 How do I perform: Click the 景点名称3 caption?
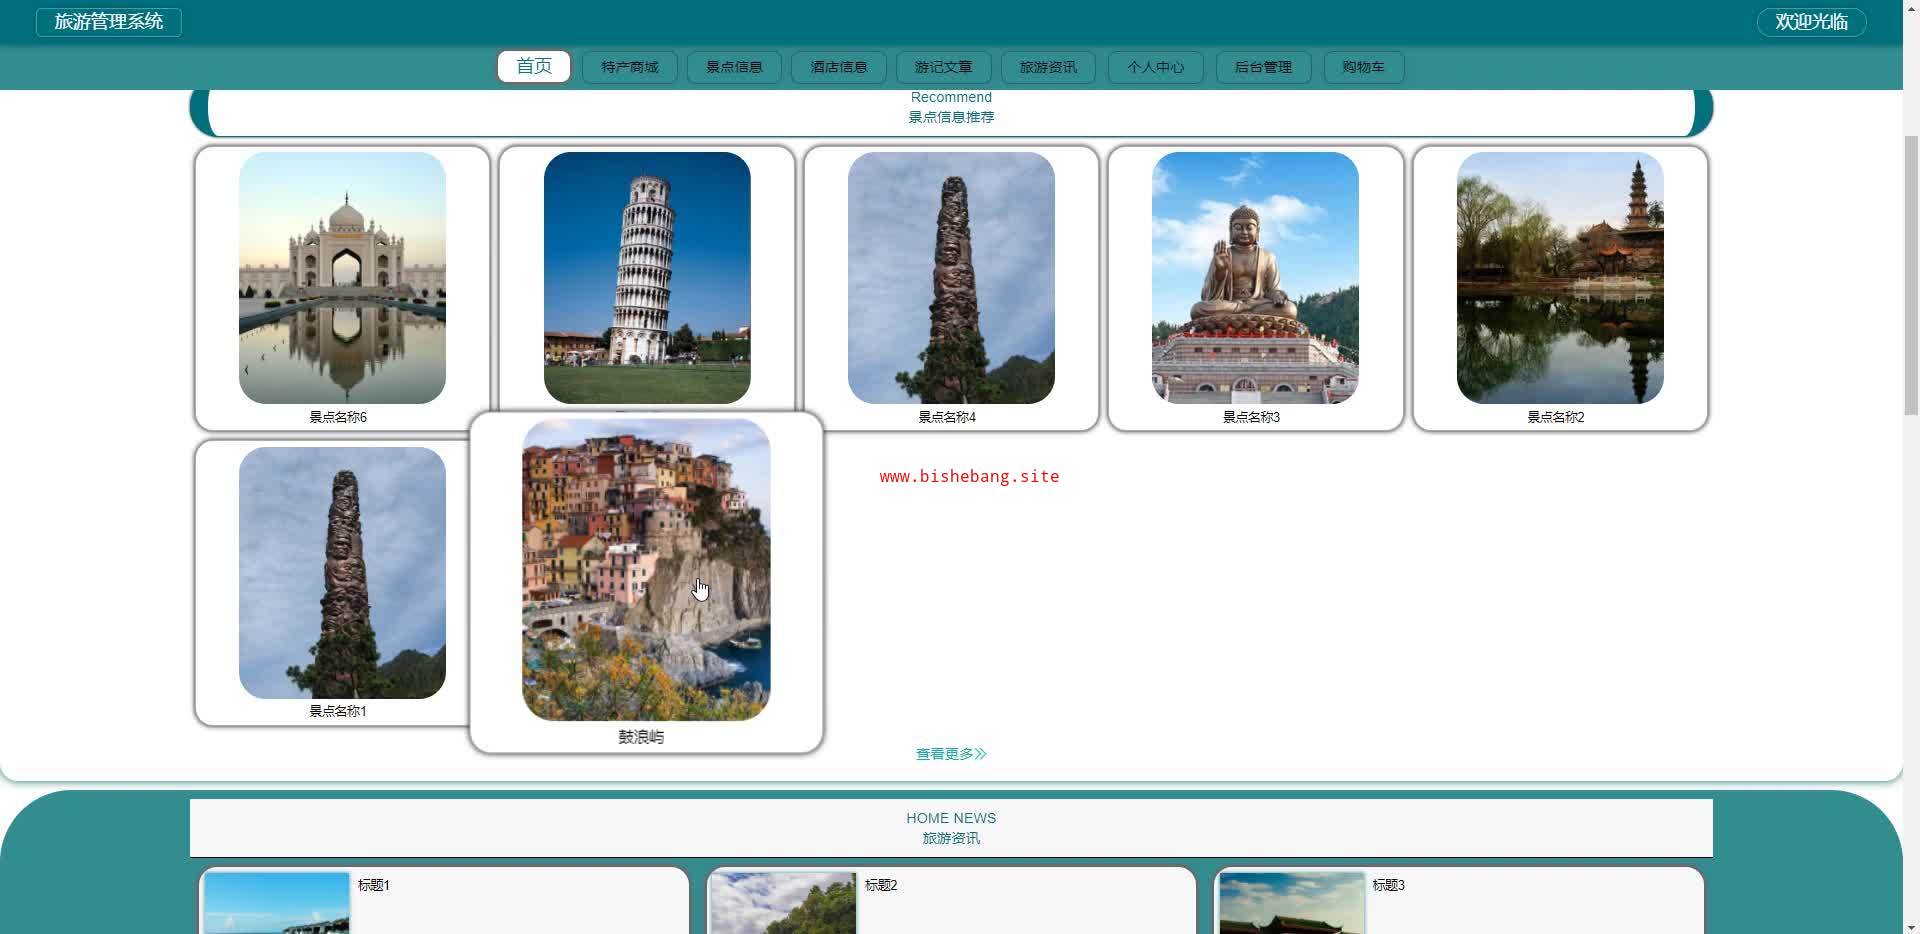click(x=1251, y=417)
